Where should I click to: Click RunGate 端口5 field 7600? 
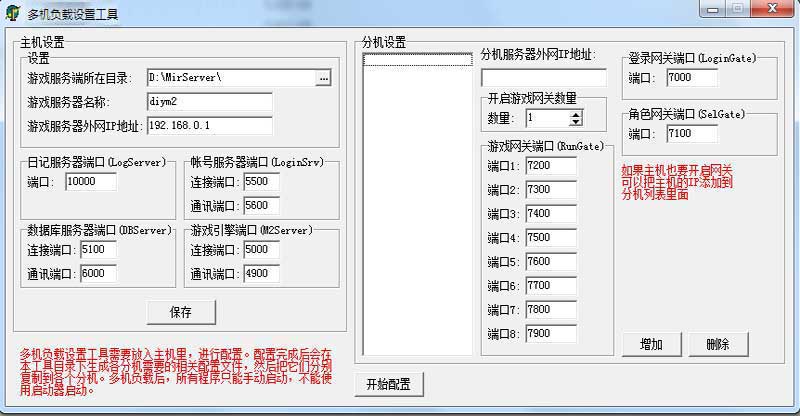pyautogui.click(x=551, y=262)
